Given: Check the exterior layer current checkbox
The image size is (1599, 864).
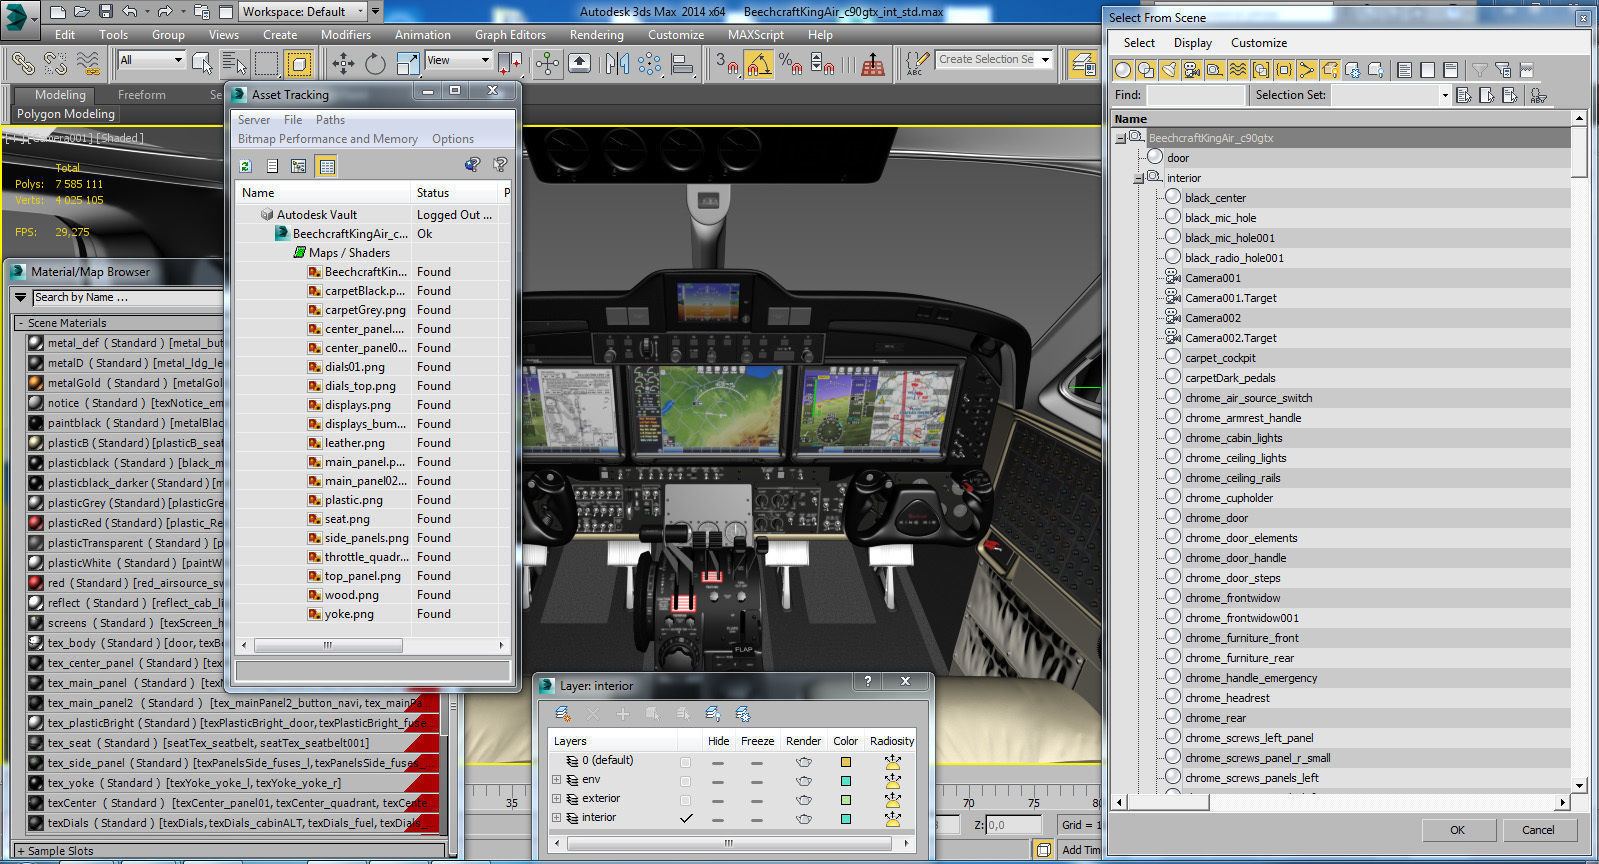Looking at the screenshot, I should tap(685, 799).
